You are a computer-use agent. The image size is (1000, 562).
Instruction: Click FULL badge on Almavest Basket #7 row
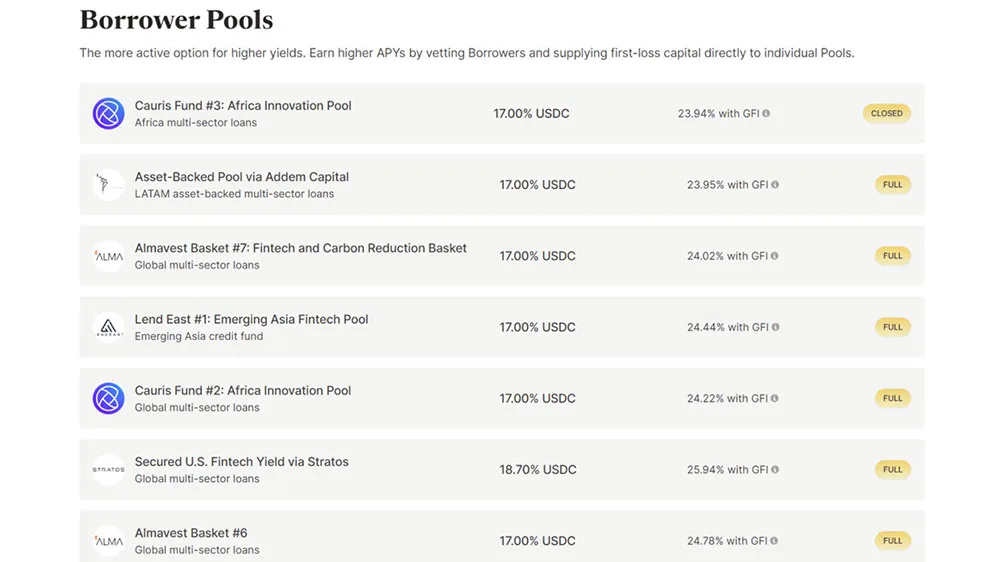pyautogui.click(x=892, y=256)
